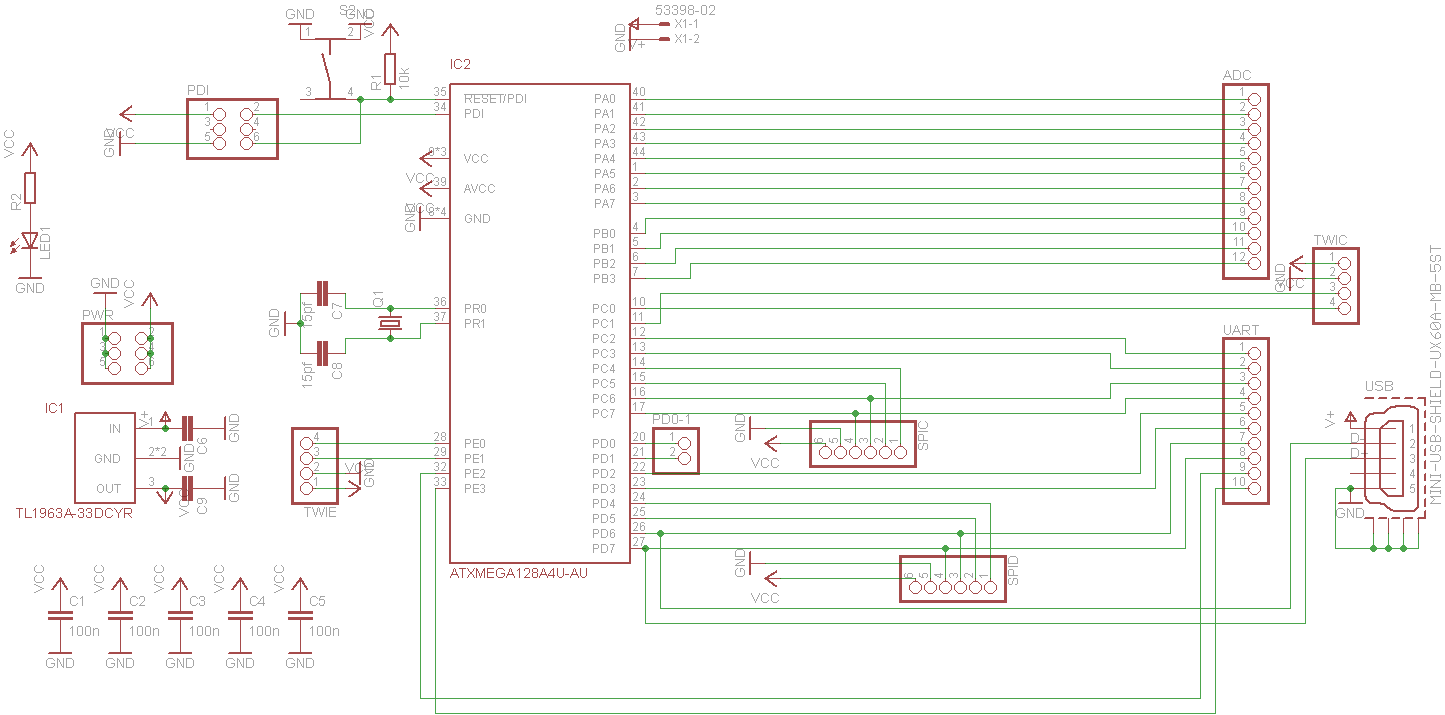Click the PA0 pin label

click(x=604, y=99)
